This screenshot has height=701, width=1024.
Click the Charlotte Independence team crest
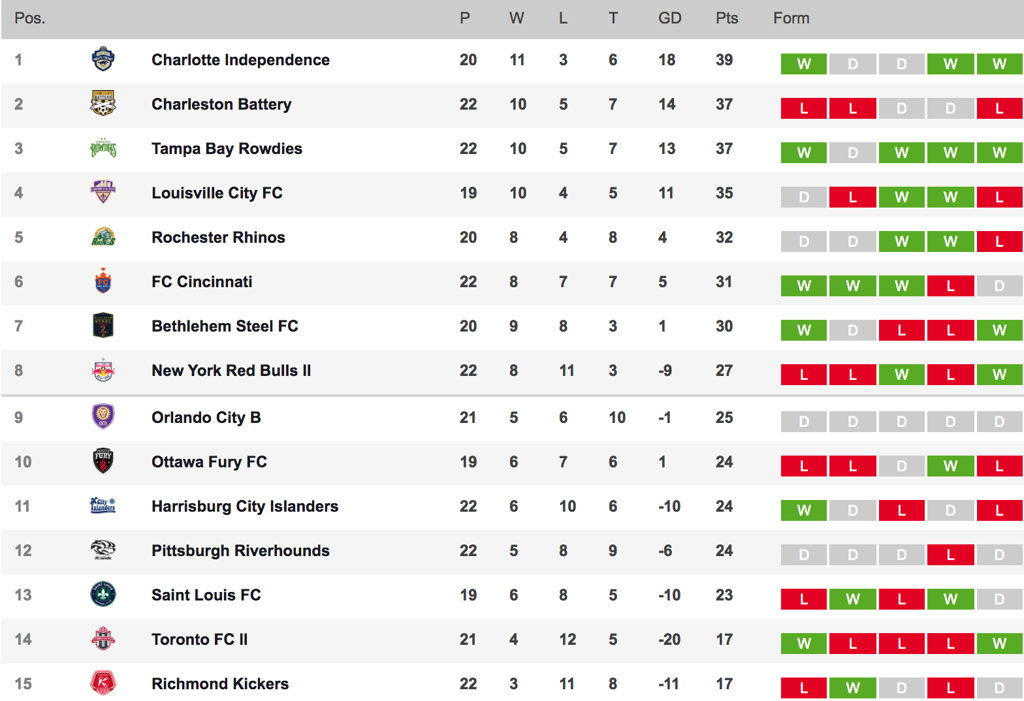click(x=103, y=59)
